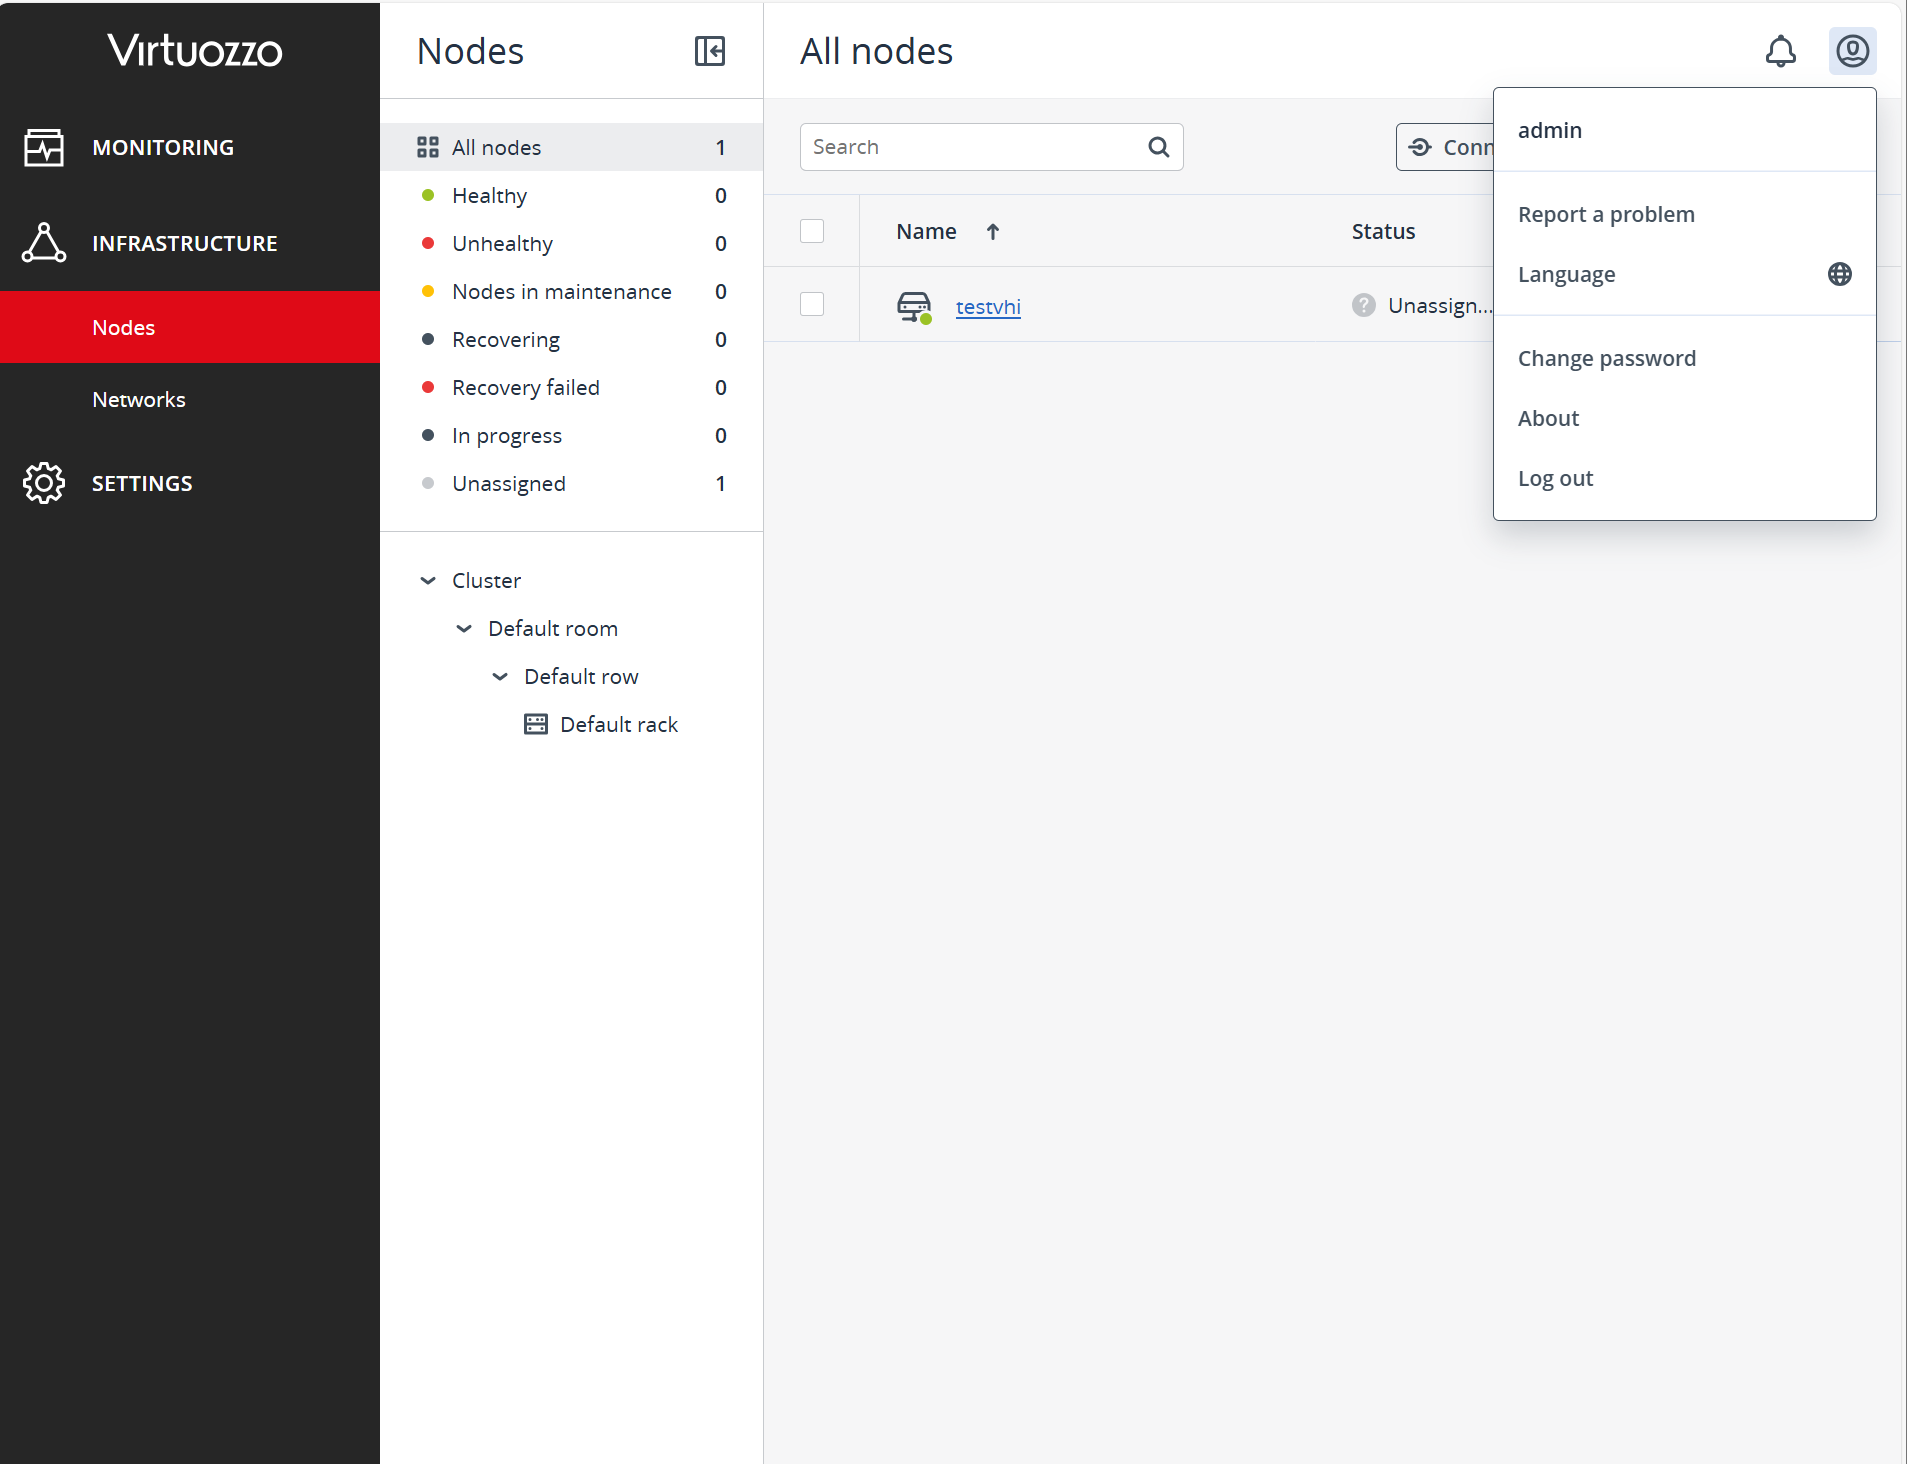
Task: Check the testvhi row checkbox
Action: (x=812, y=304)
